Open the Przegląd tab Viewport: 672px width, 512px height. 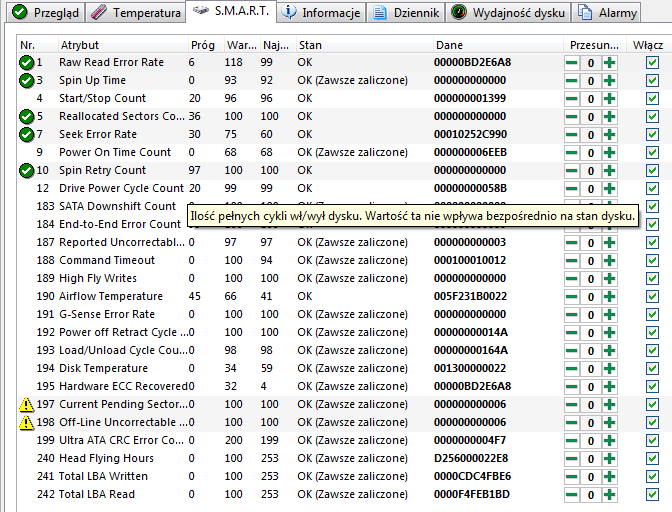point(45,12)
